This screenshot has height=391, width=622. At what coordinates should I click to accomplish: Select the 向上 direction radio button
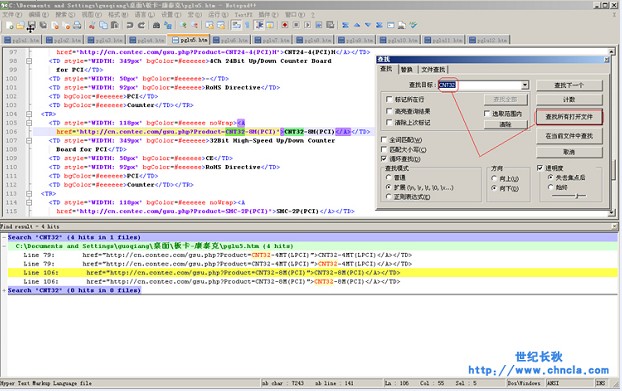coord(494,178)
